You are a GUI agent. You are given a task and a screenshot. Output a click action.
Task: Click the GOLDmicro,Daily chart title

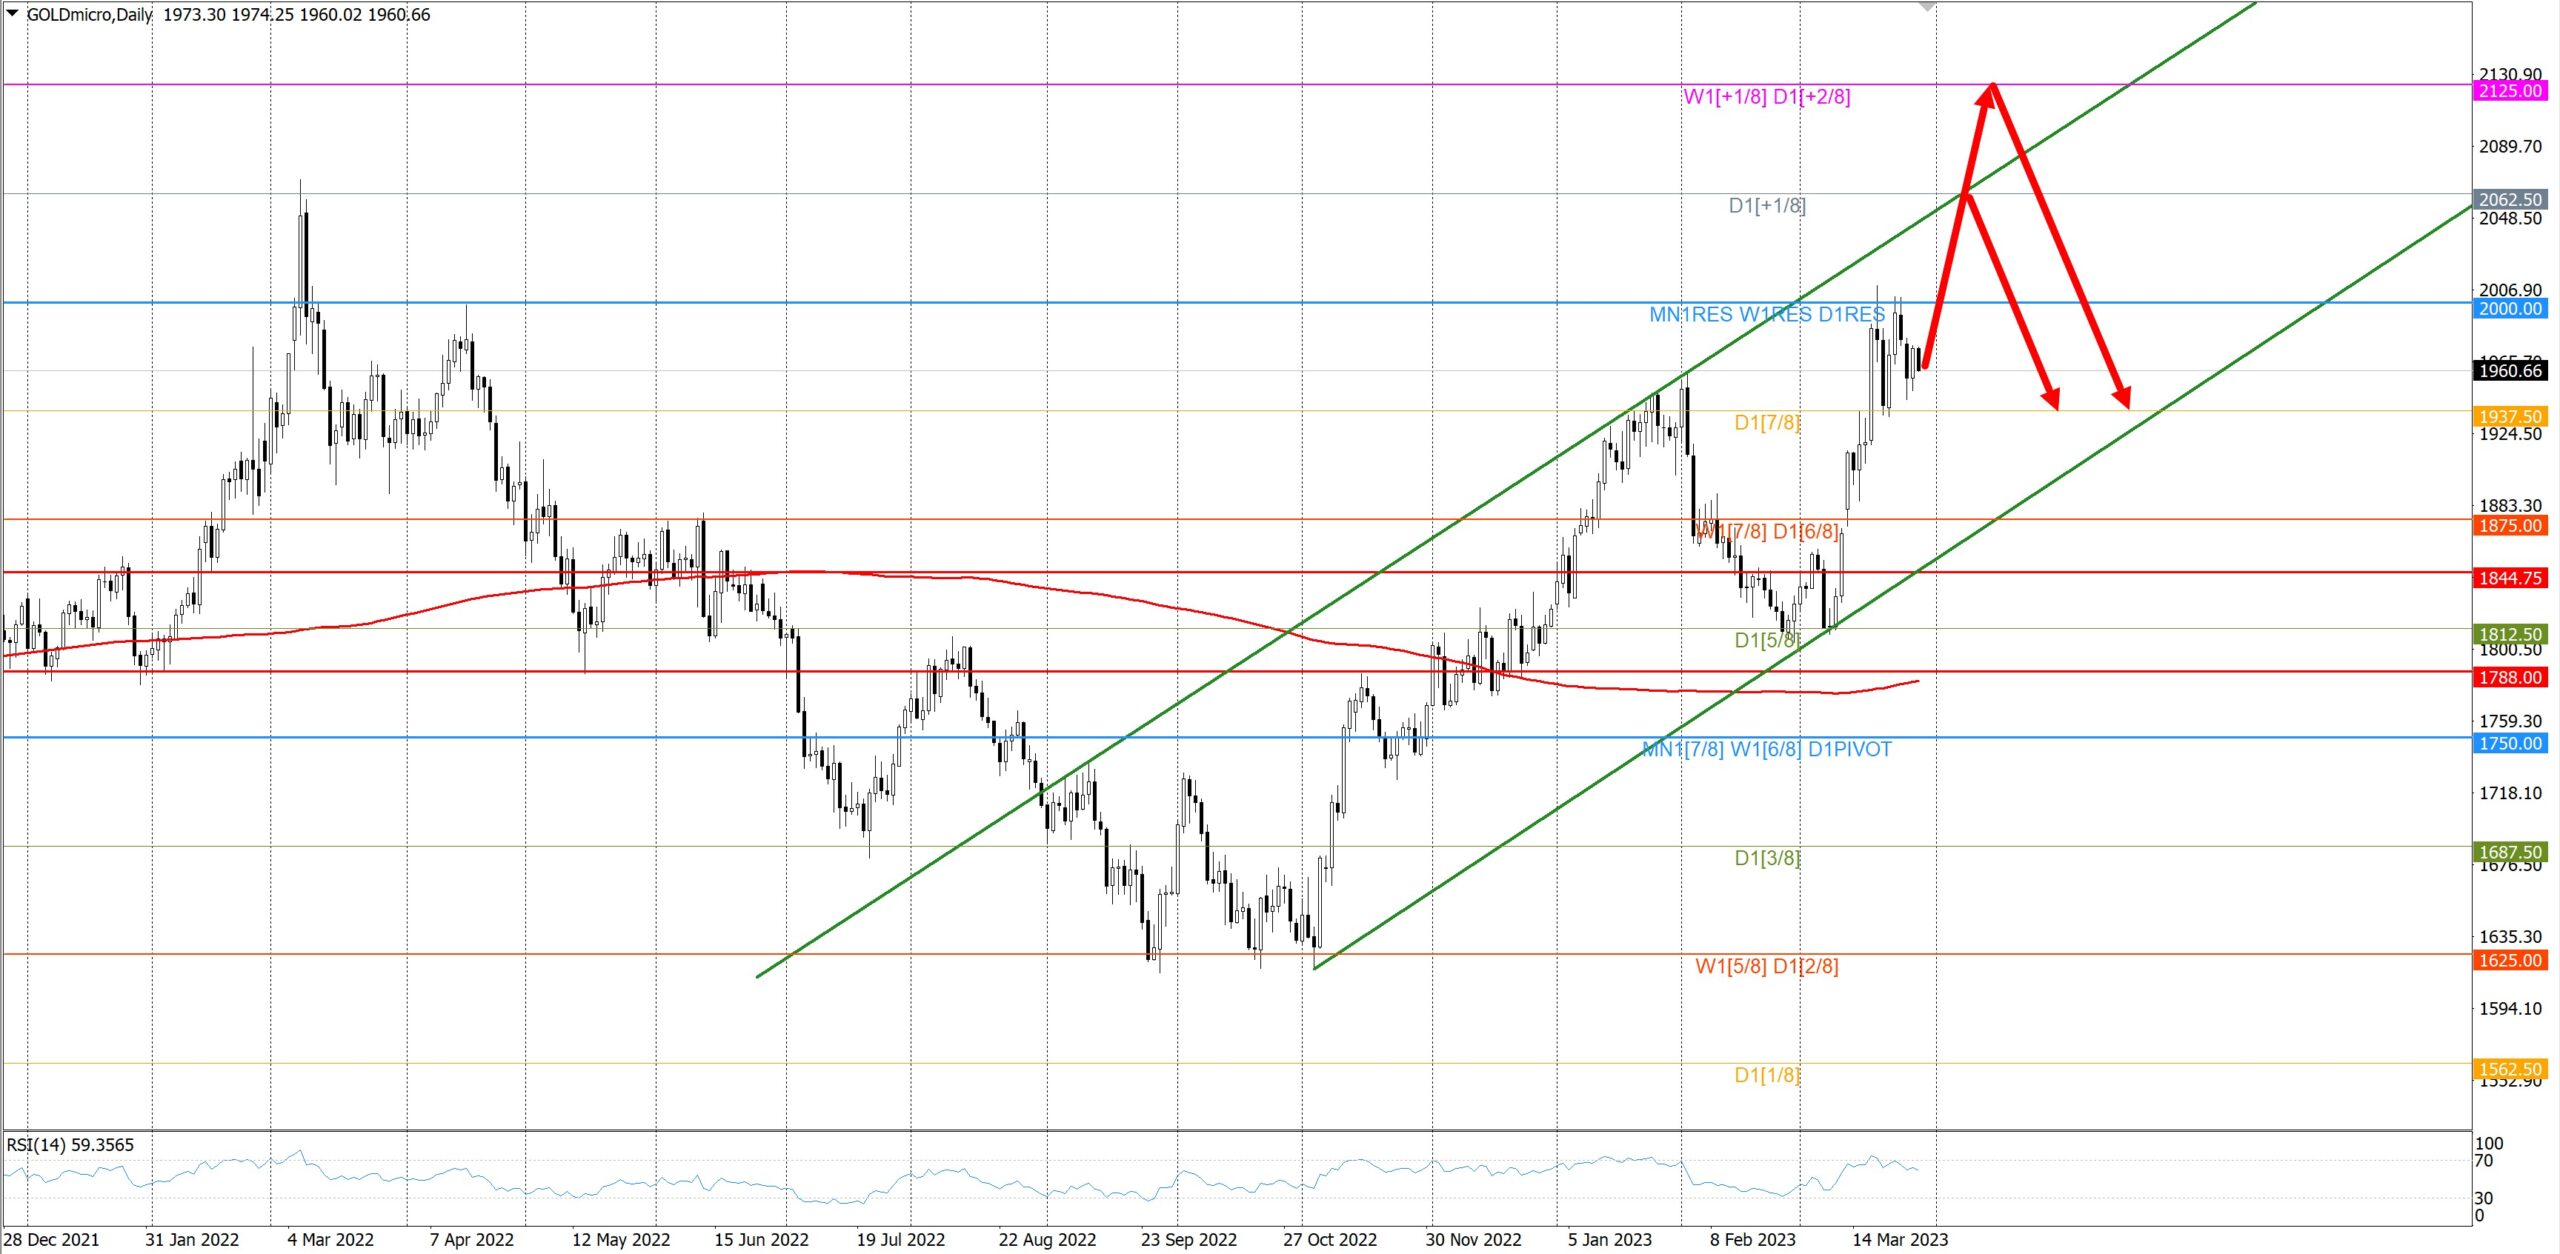[x=89, y=15]
